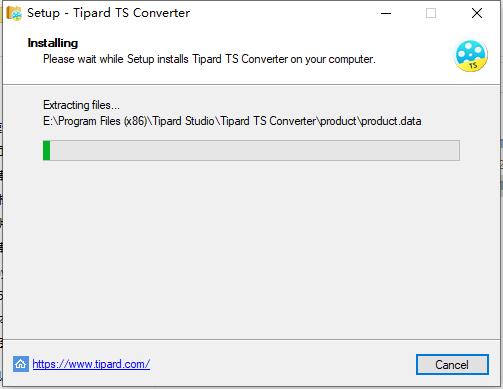Click the setup installer icon in title bar

(14, 13)
